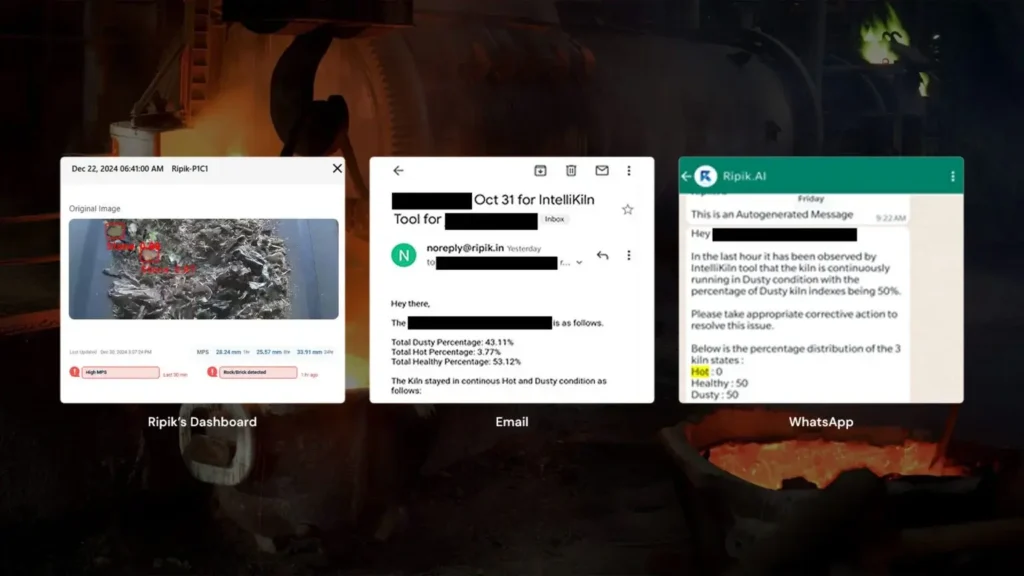Archive the IntelliKiln email
Screen dimensions: 1024x576
pyautogui.click(x=540, y=171)
